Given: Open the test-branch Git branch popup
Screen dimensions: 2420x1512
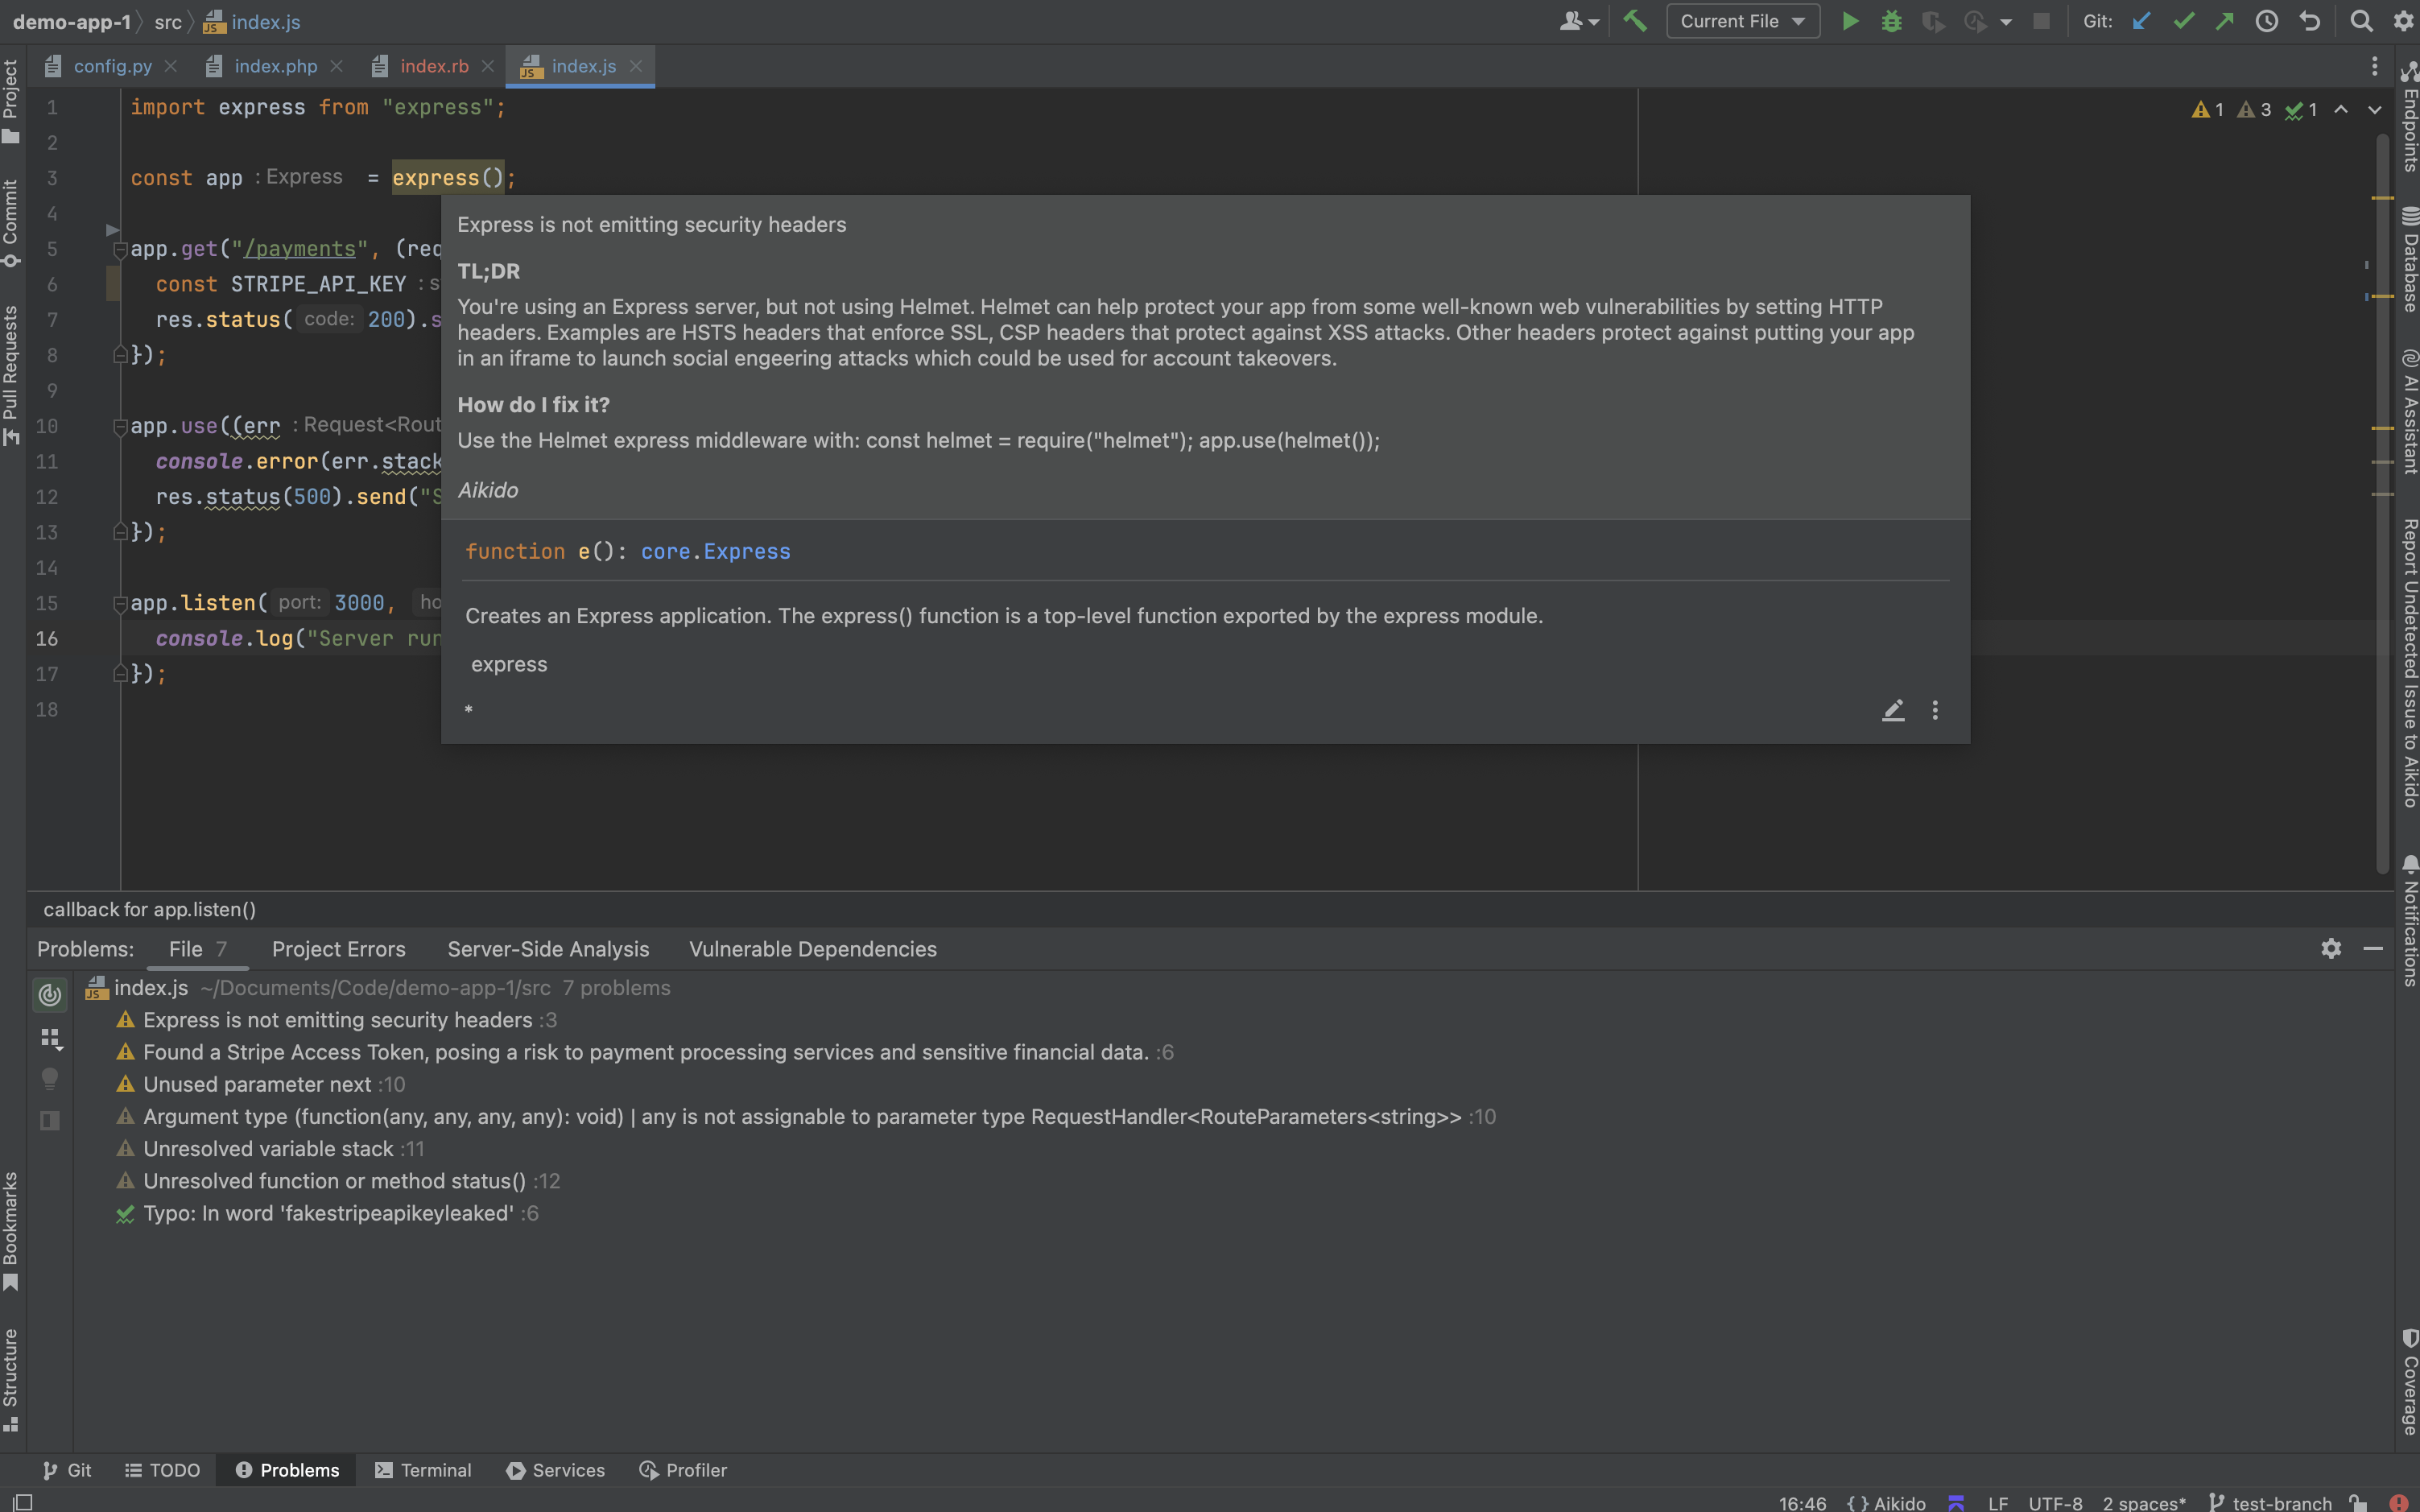Looking at the screenshot, I should click(x=2270, y=1502).
